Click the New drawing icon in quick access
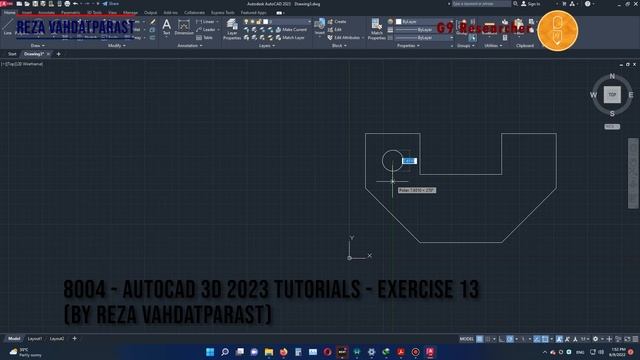 tap(19, 4)
